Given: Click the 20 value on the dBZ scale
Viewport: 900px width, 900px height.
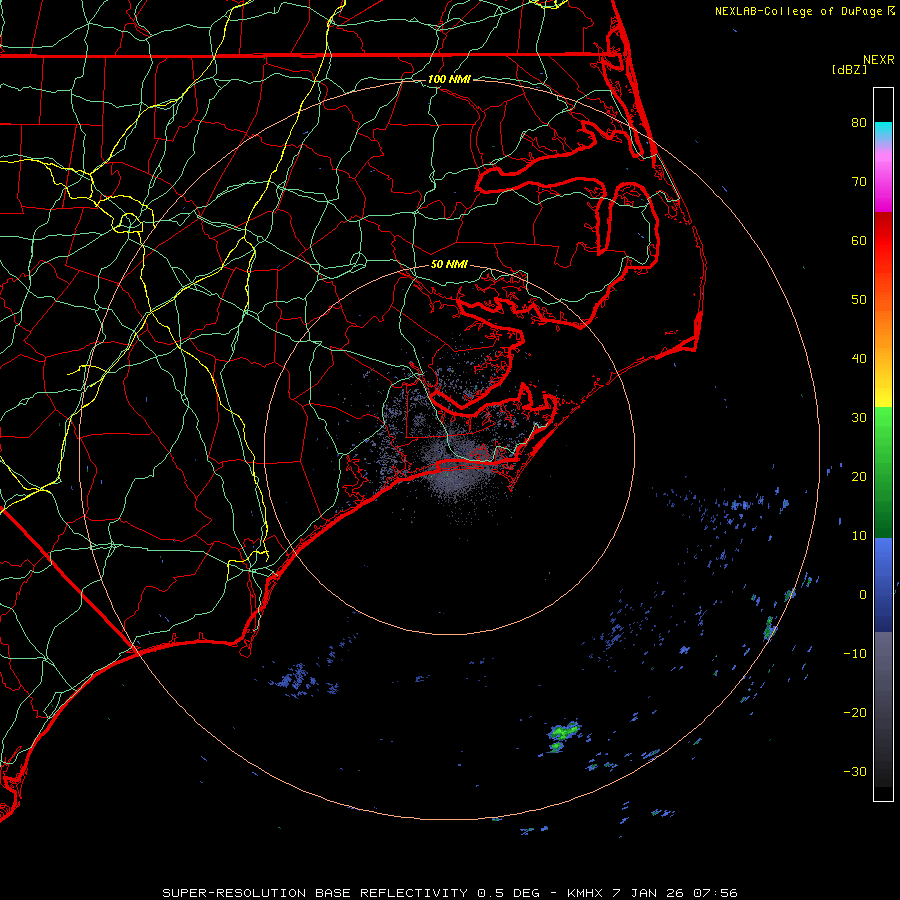Looking at the screenshot, I should click(859, 476).
